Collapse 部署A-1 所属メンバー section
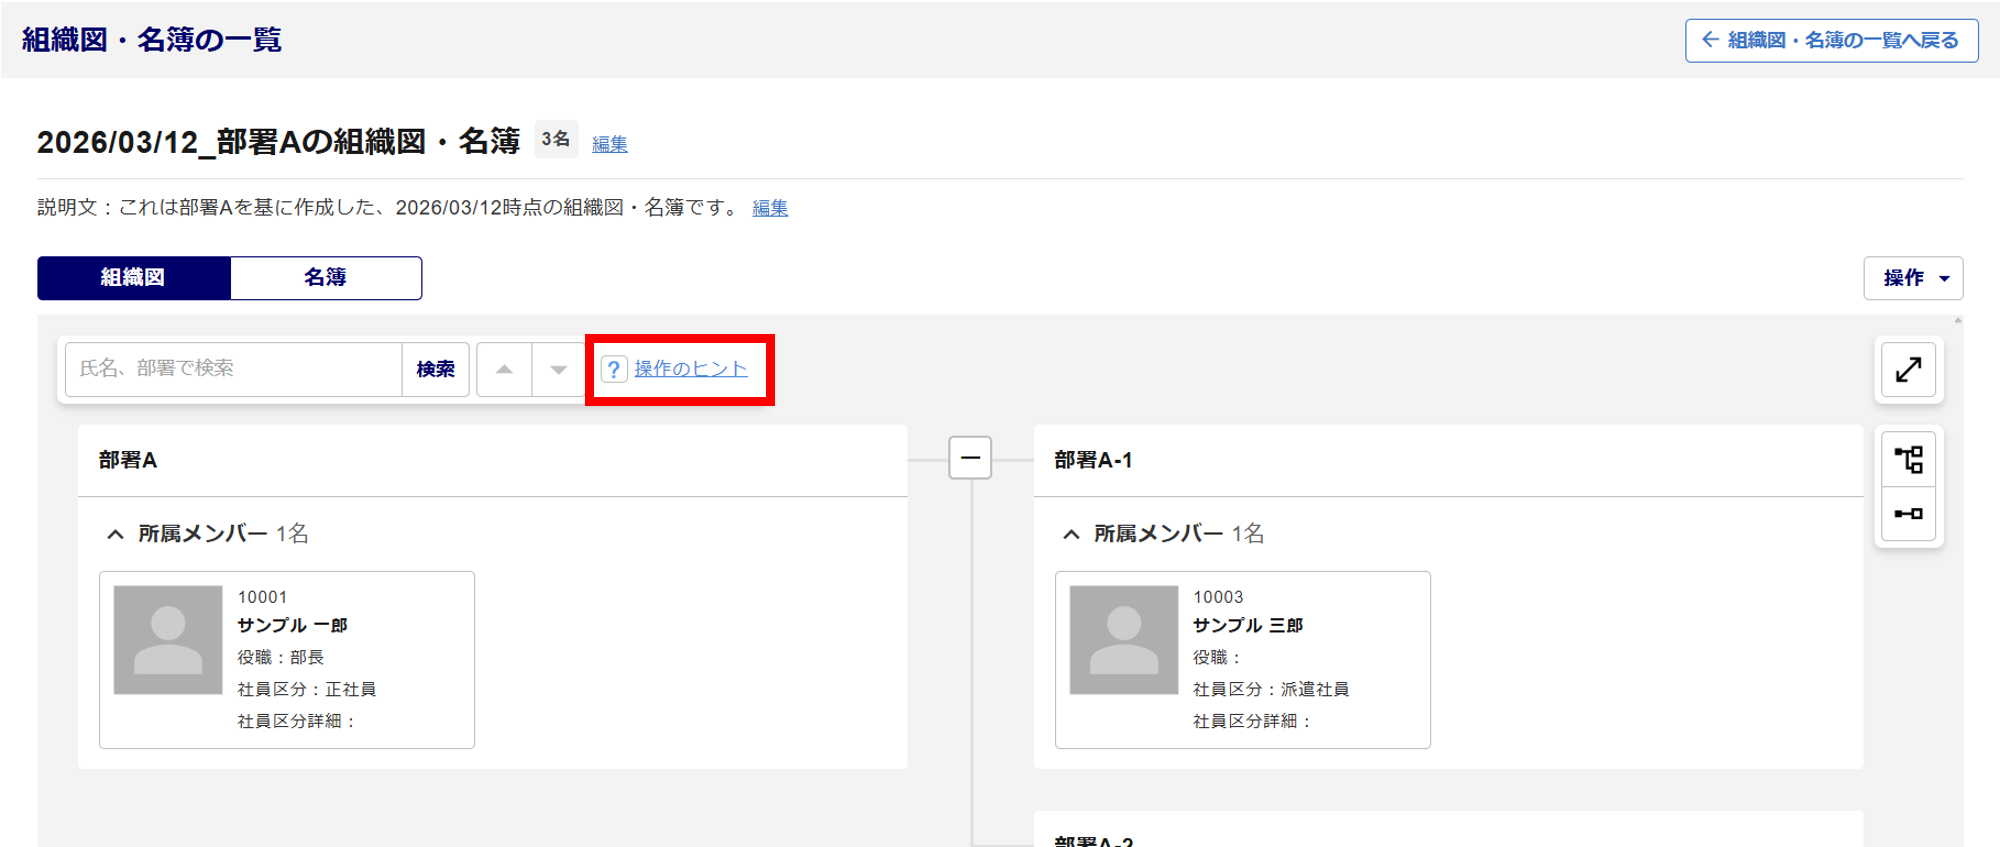Viewport: 2000px width, 847px height. (1072, 534)
